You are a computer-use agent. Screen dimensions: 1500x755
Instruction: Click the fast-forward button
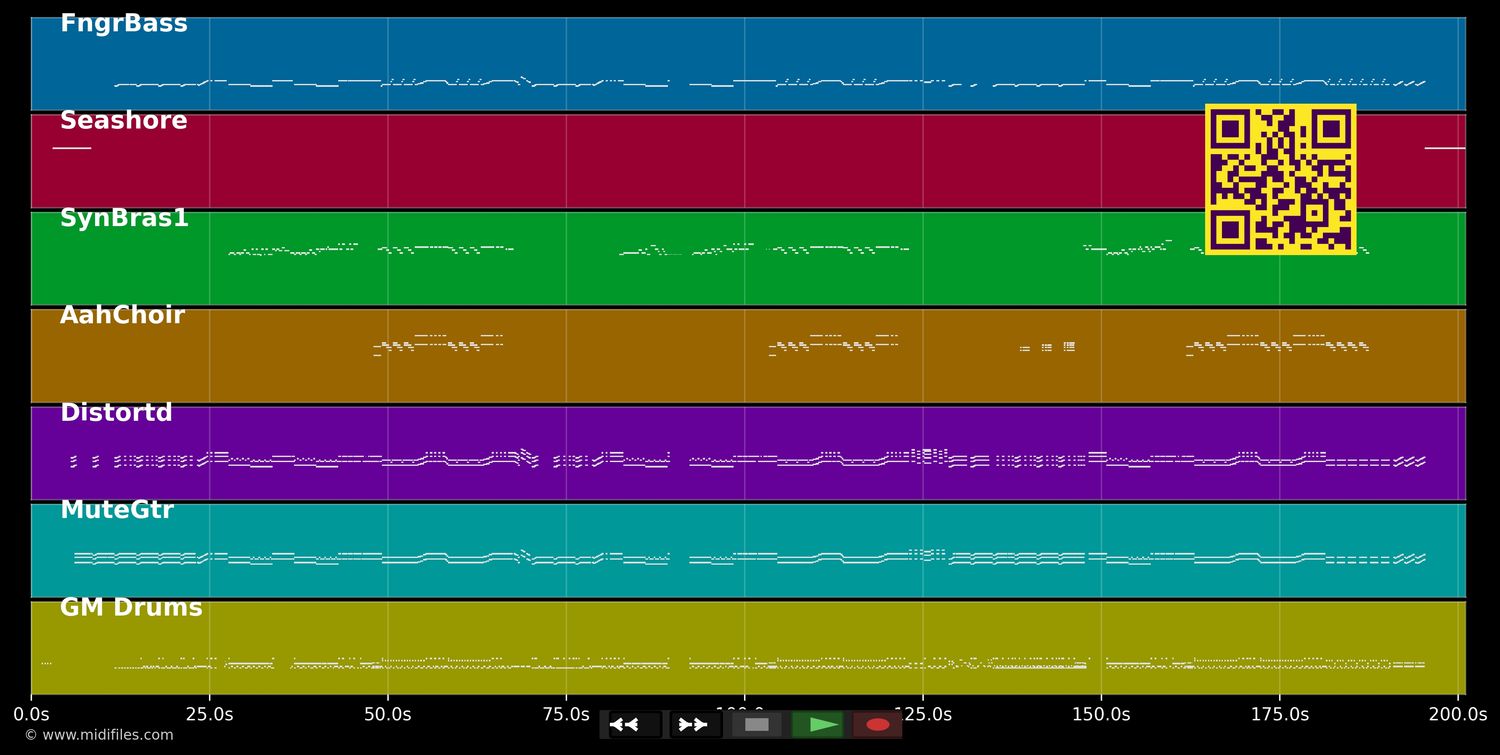pos(695,725)
